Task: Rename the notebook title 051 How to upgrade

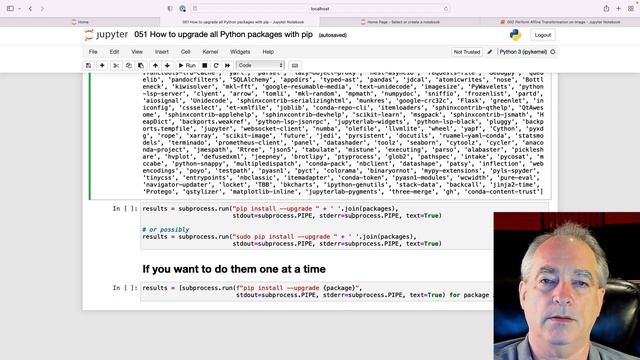Action: [x=223, y=35]
